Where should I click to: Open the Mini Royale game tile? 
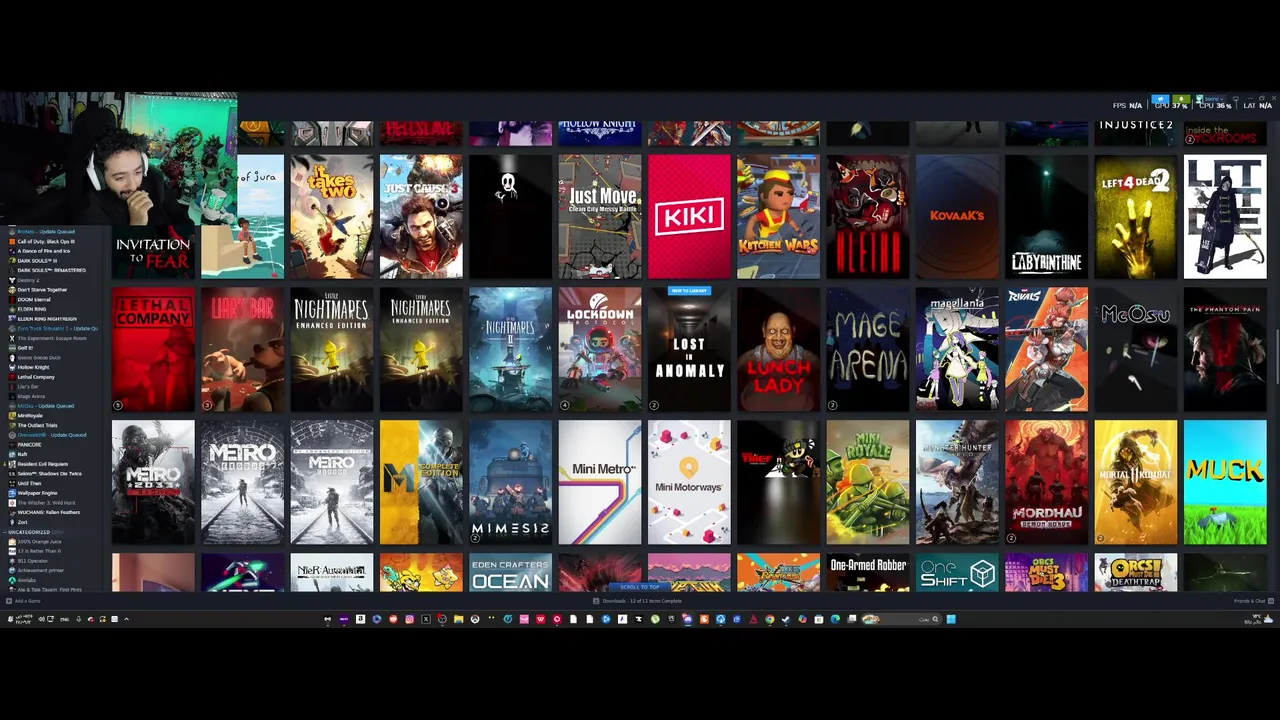[868, 482]
